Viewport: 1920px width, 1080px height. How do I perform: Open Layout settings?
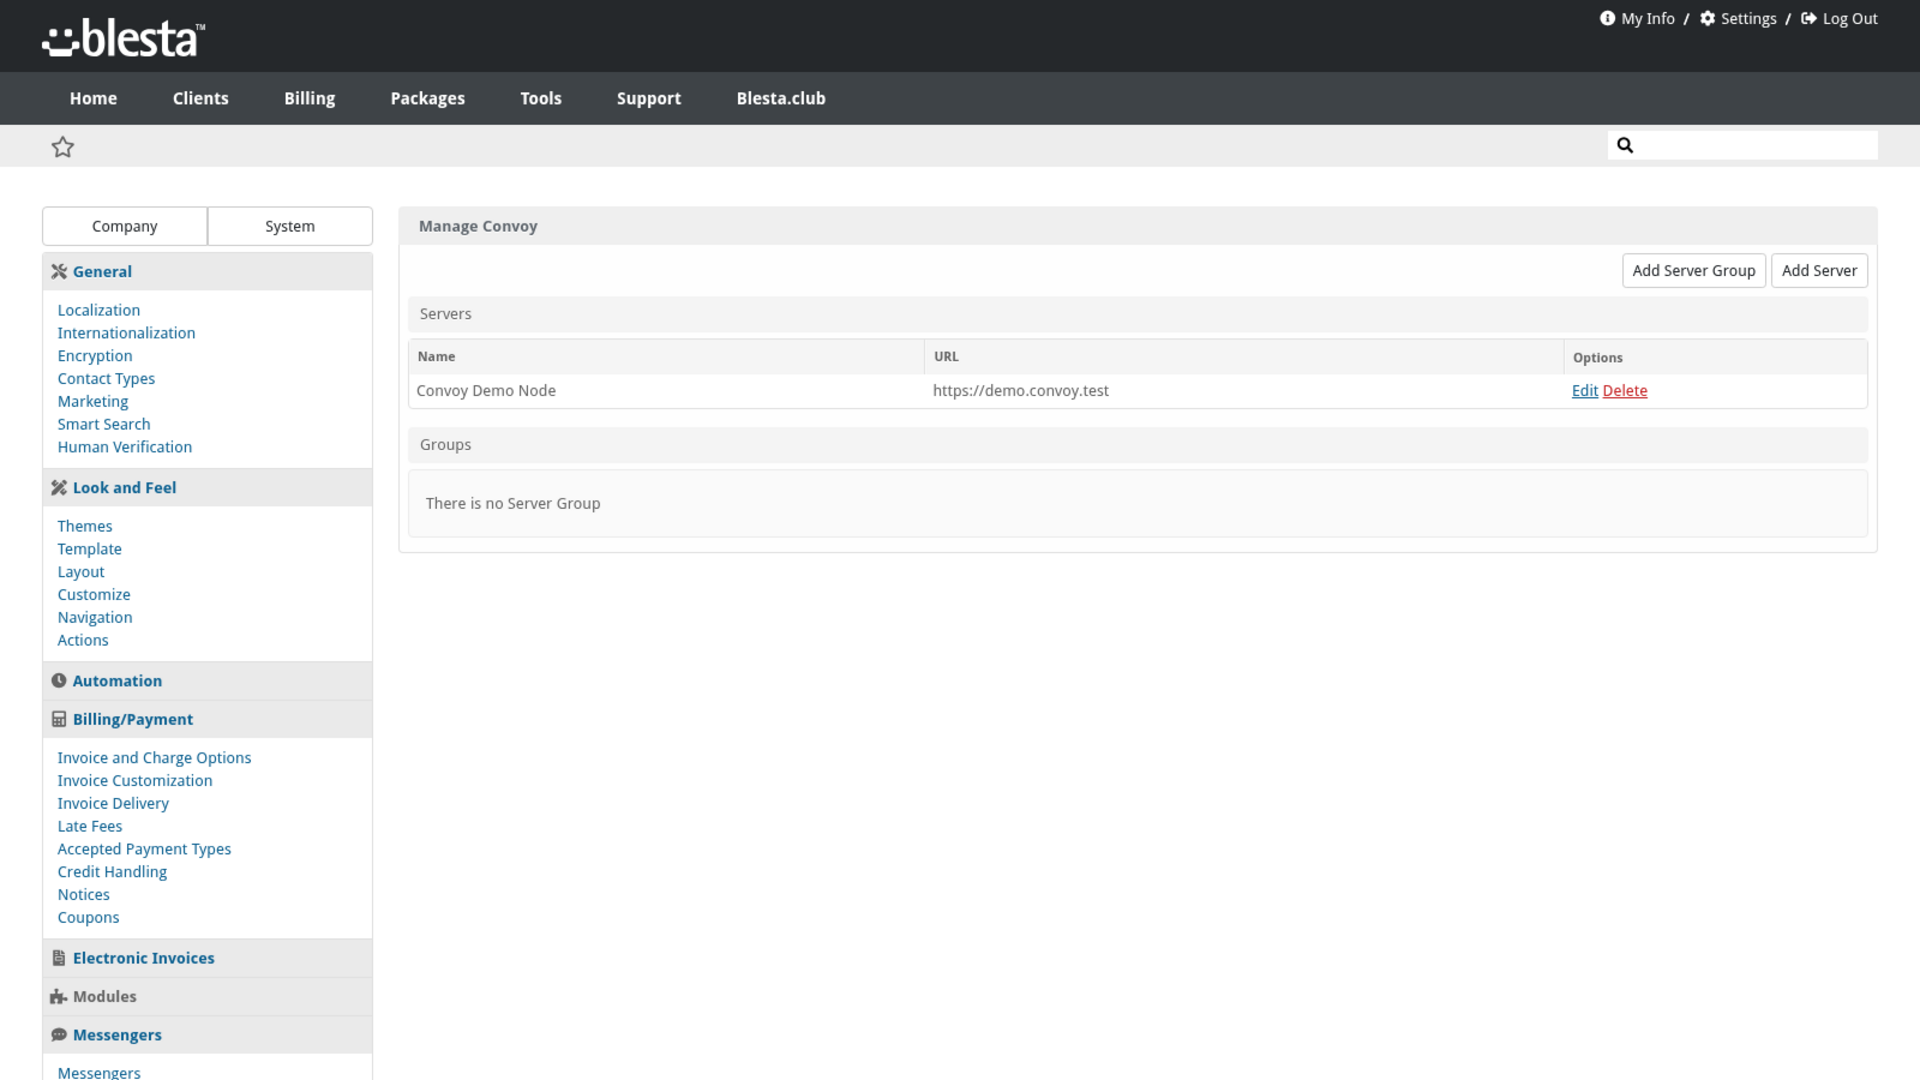point(81,572)
